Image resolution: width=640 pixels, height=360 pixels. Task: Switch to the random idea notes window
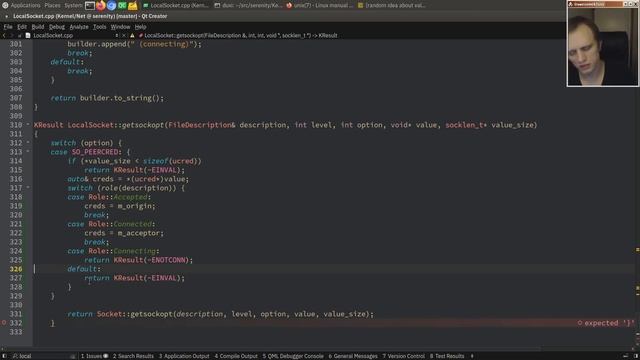click(392, 5)
